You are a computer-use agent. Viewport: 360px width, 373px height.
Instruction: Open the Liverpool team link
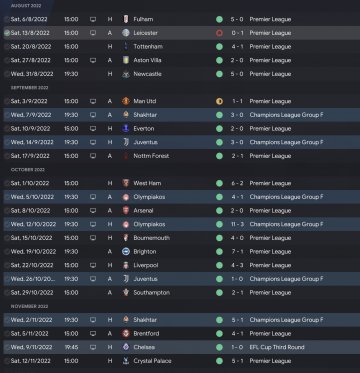click(x=146, y=265)
